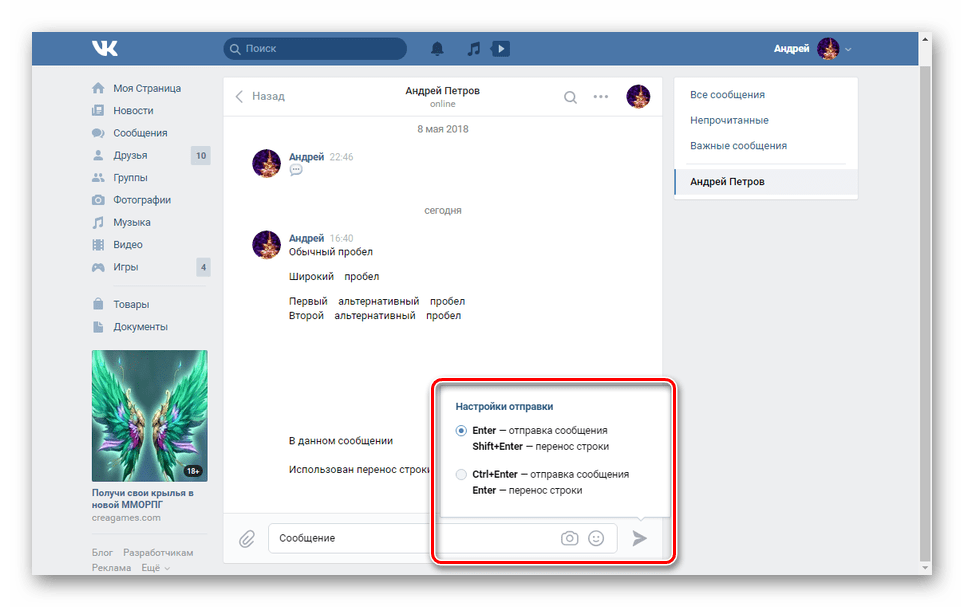Click the MMORPG wings ad thumbnail
This screenshot has height=607, width=964.
149,415
